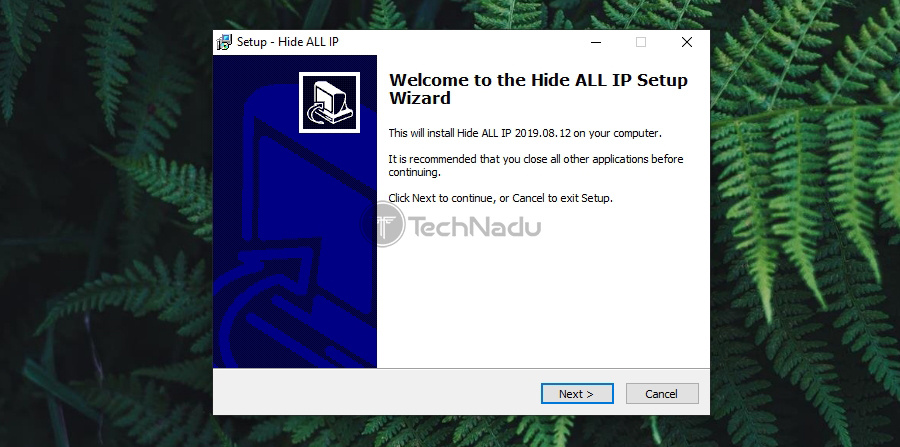Click the Welcome to Setup Wizard heading
Screen dimensions: 900x447
click(538, 89)
